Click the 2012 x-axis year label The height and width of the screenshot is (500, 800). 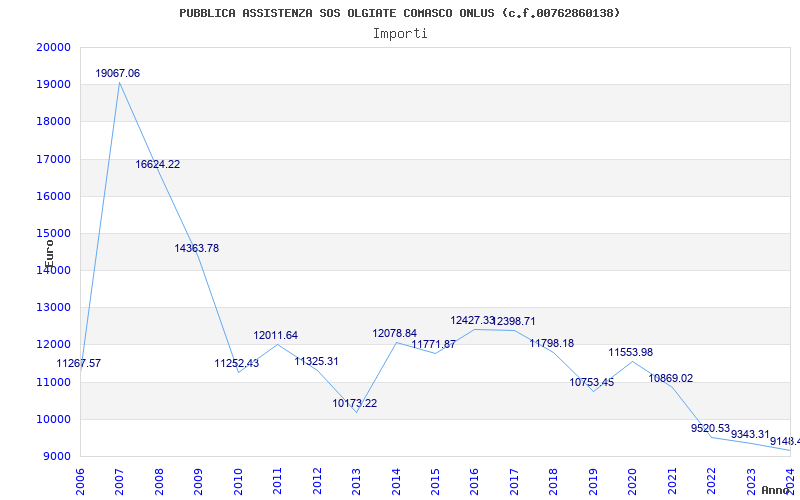click(x=317, y=481)
